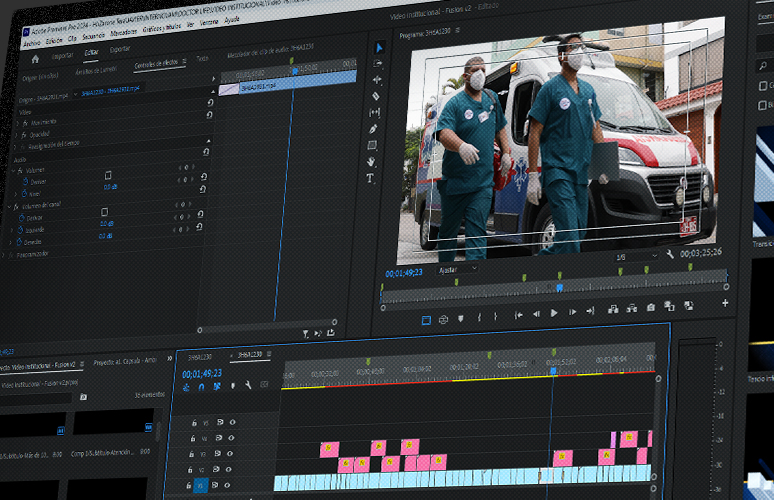Screen dimensions: 774x500
Task: Select the Rectangle tool
Action: pos(372,145)
